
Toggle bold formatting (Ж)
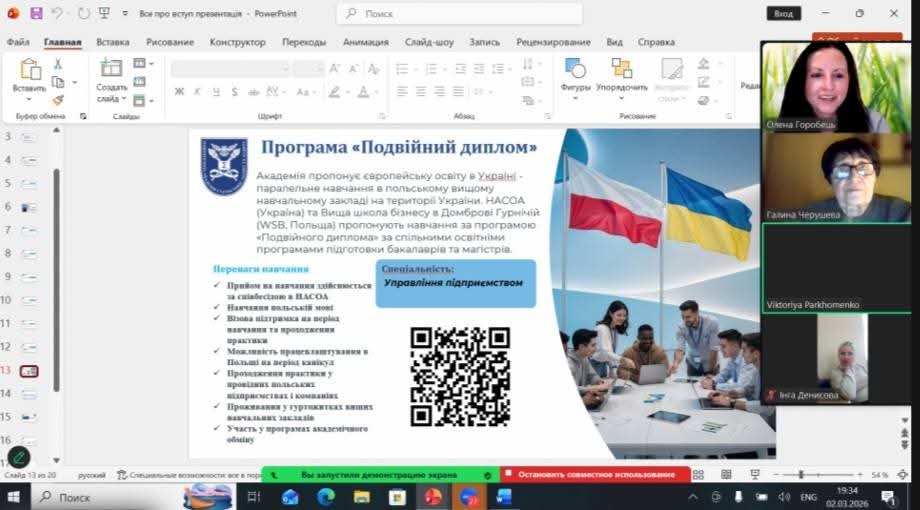point(179,91)
